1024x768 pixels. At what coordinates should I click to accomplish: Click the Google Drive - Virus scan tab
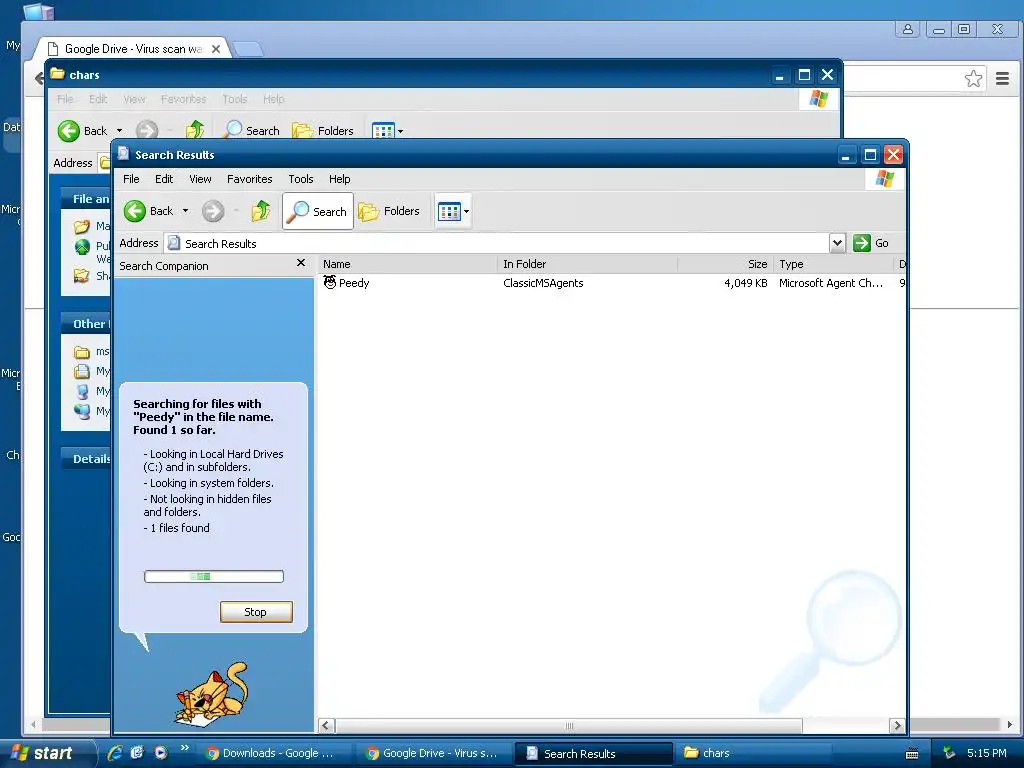point(131,49)
